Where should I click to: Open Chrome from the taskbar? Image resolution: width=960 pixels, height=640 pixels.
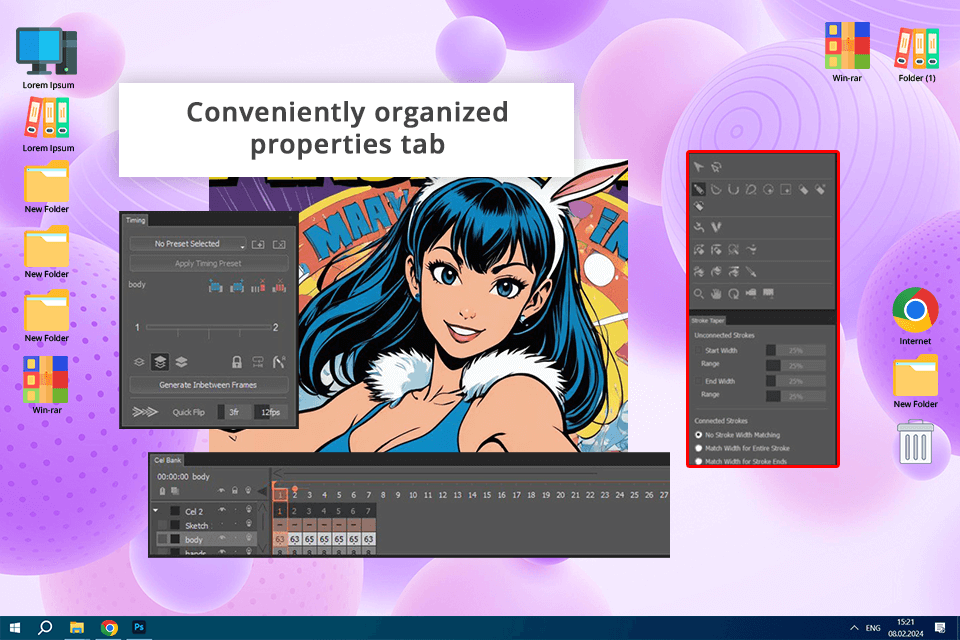coord(109,627)
